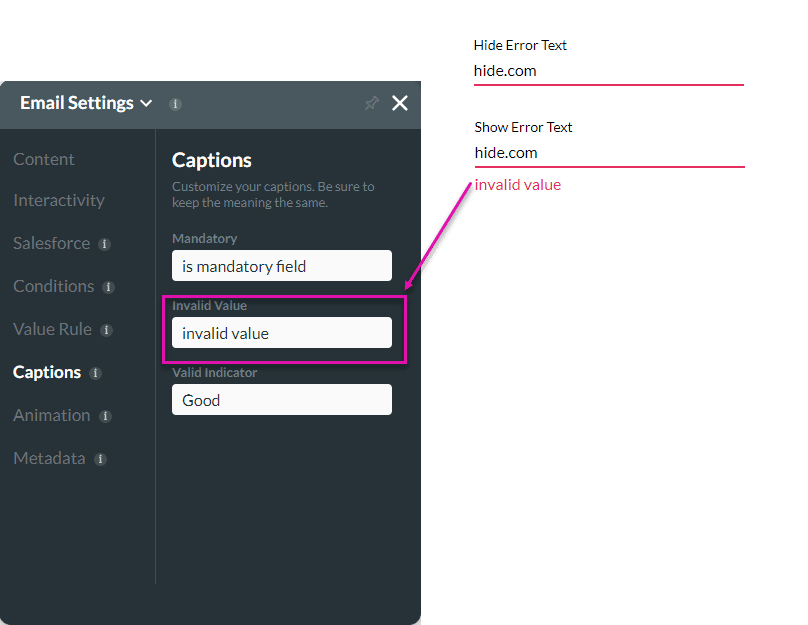Image resolution: width=808 pixels, height=625 pixels.
Task: Edit the Invalid Value caption field
Action: coord(281,333)
